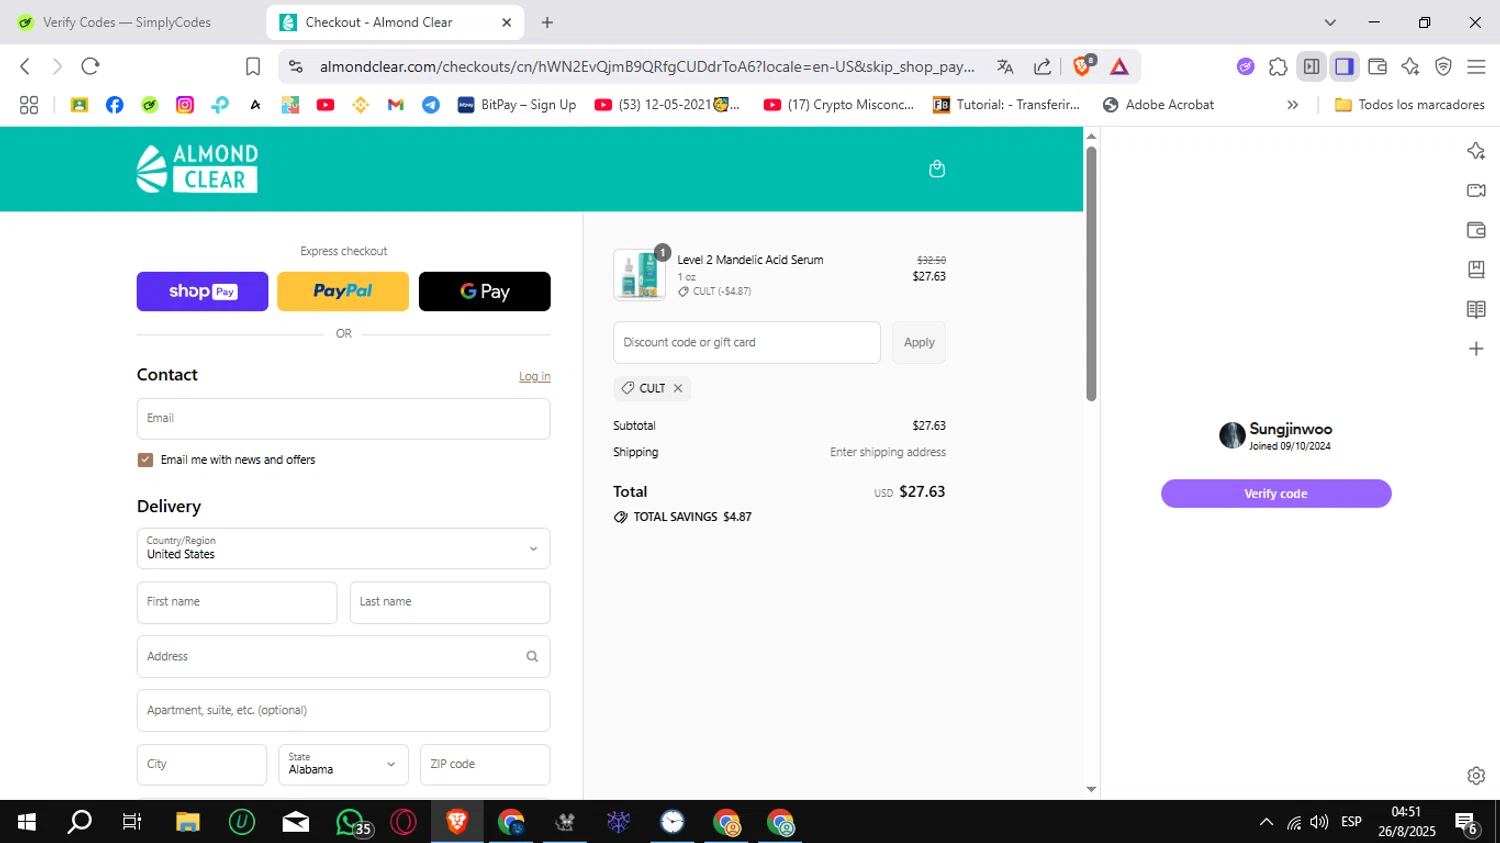Click Discount code or gift card field
Image resolution: width=1500 pixels, height=843 pixels.
pyautogui.click(x=747, y=343)
